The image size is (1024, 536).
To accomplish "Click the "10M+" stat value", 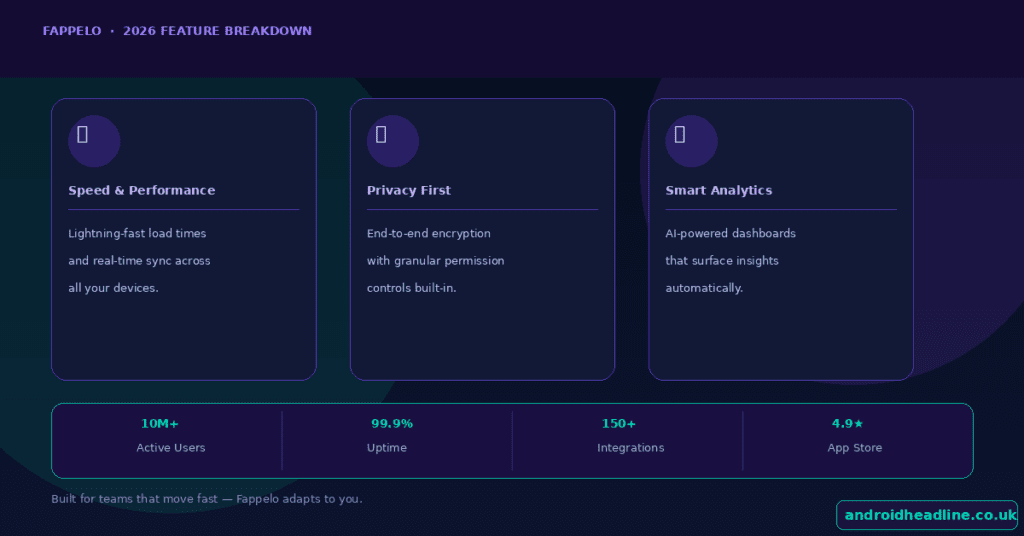I will 160,424.
